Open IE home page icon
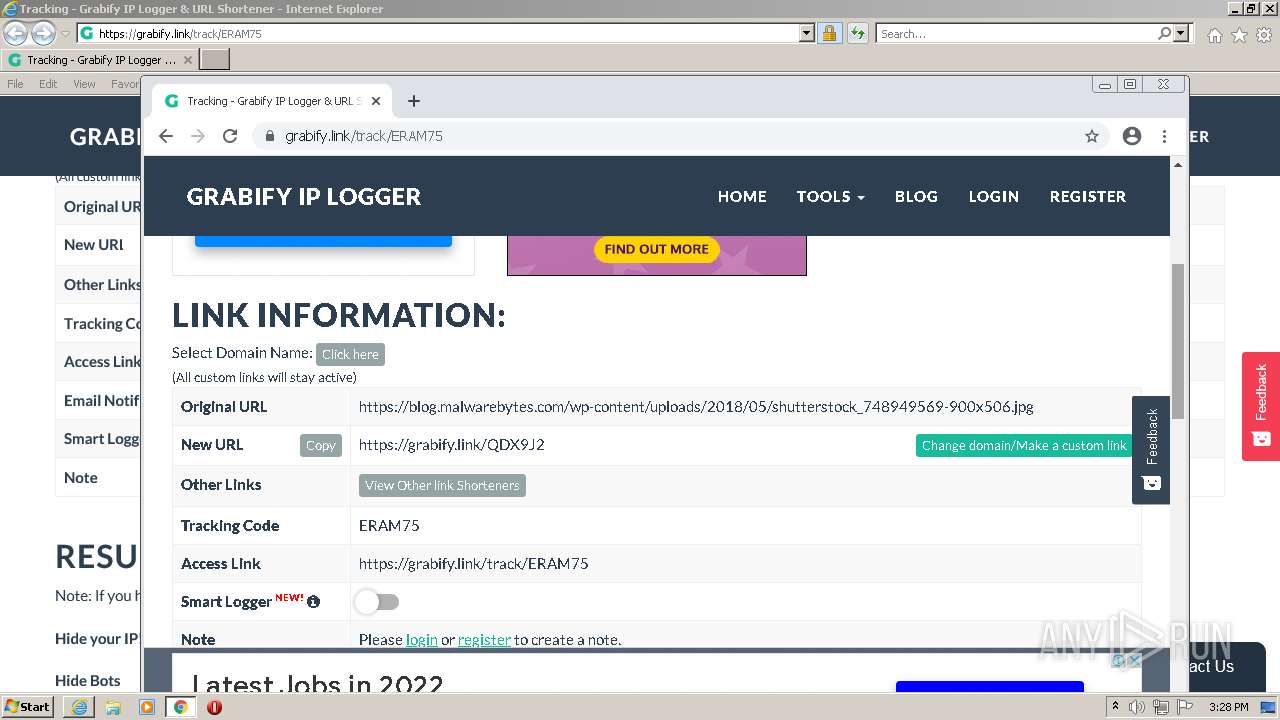This screenshot has height=720, width=1280. [x=1214, y=35]
